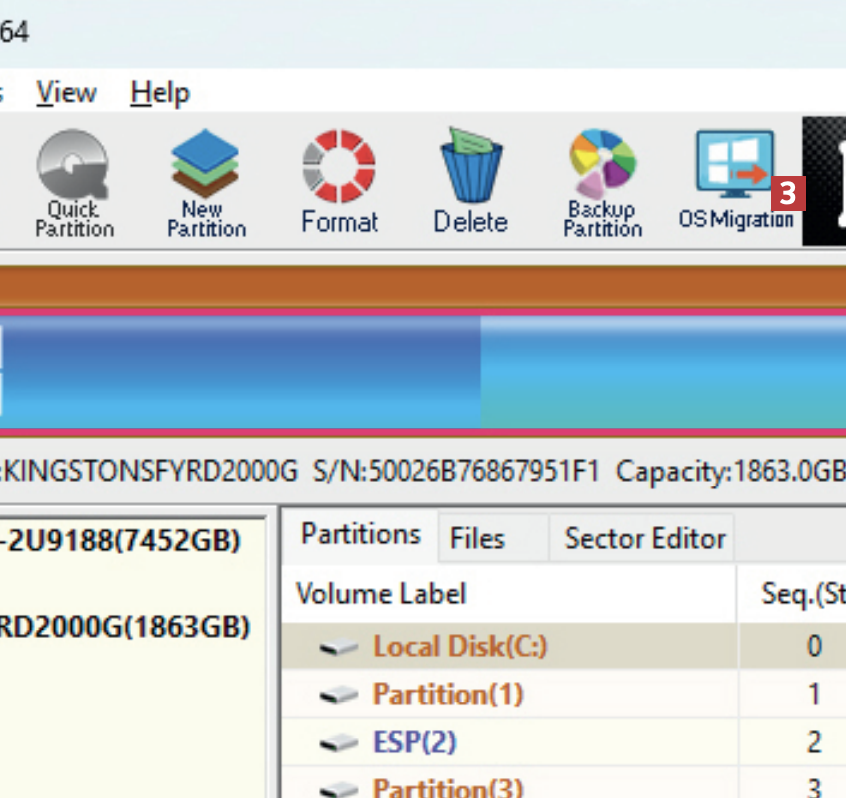Select the light blue partition in disk map
The width and height of the screenshot is (846, 798).
(662, 372)
